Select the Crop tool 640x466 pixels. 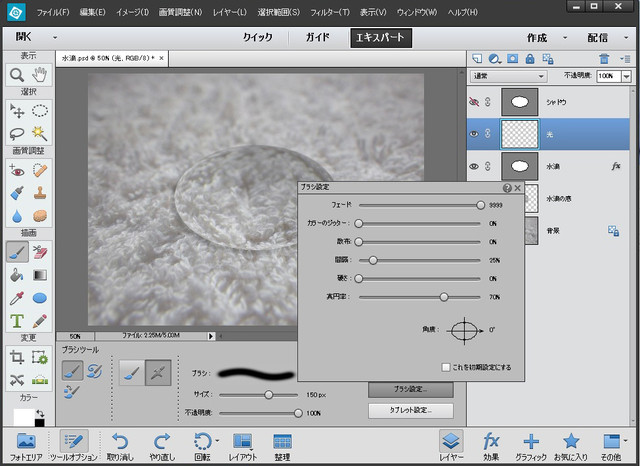[17, 357]
